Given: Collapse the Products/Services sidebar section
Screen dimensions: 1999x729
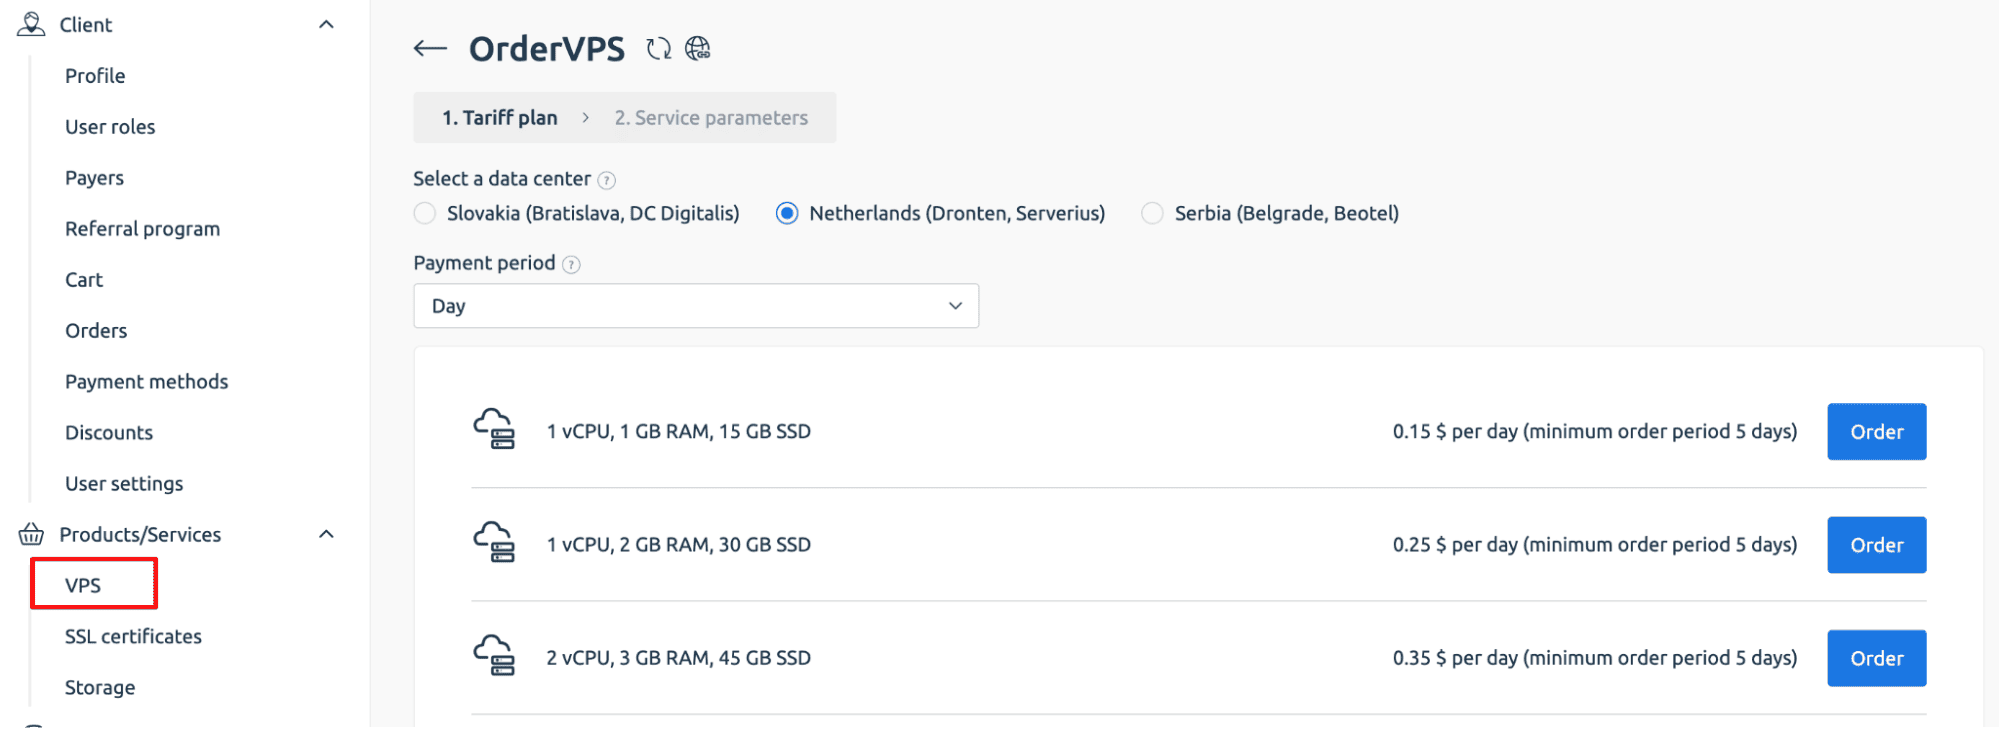Looking at the screenshot, I should 325,533.
